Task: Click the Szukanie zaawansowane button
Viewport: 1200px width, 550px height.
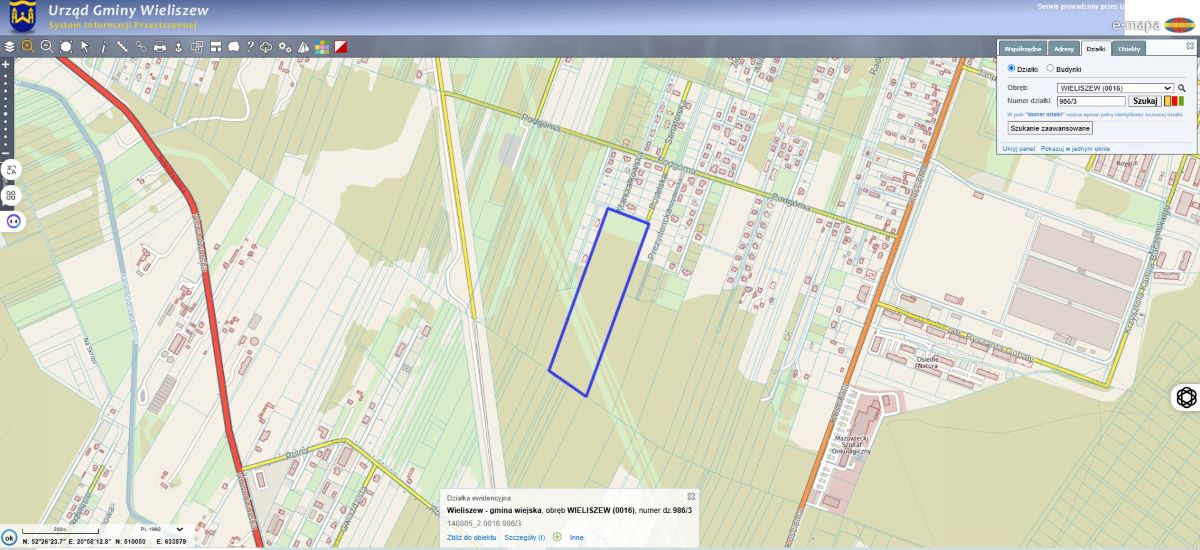Action: pyautogui.click(x=1050, y=129)
